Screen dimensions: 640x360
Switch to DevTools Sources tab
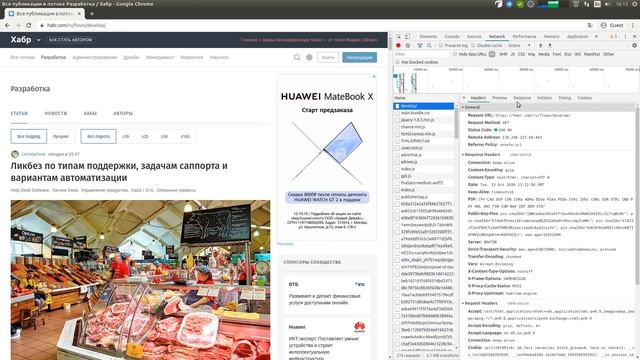pyautogui.click(x=474, y=36)
